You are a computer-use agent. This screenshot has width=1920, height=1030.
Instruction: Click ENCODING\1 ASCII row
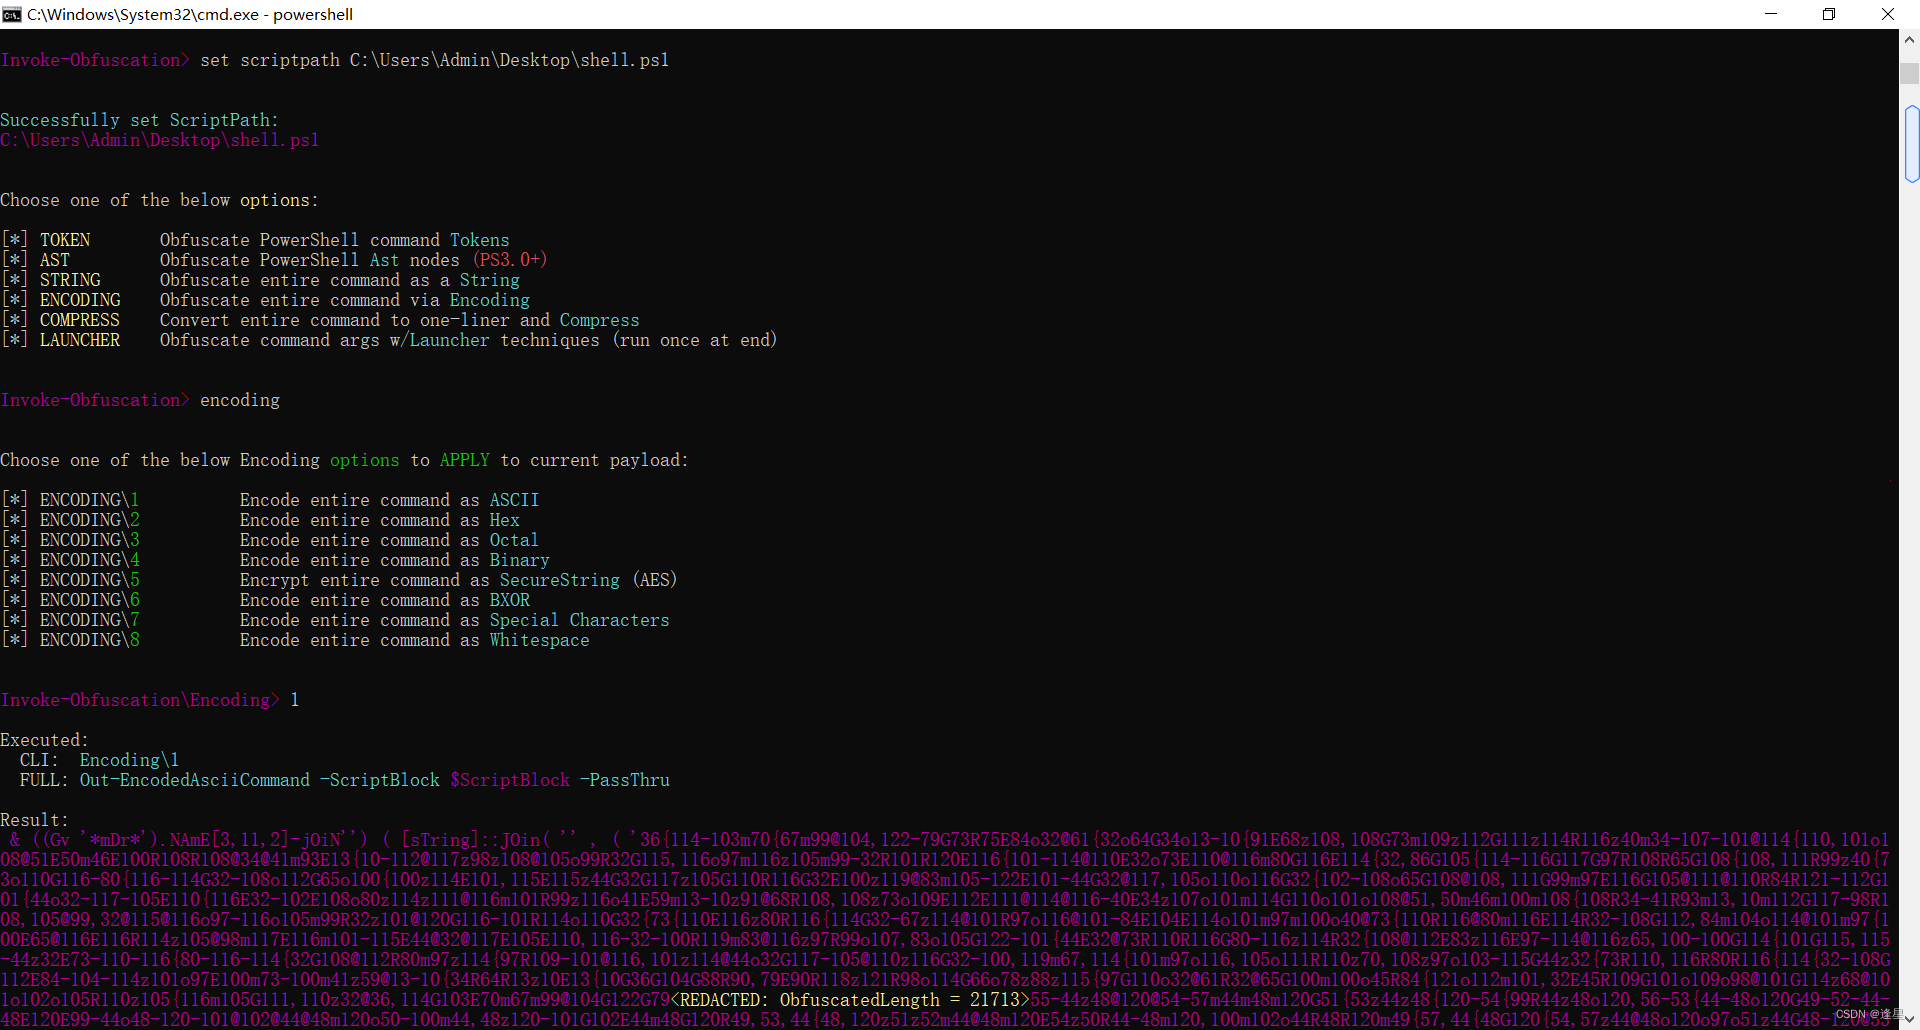point(270,500)
